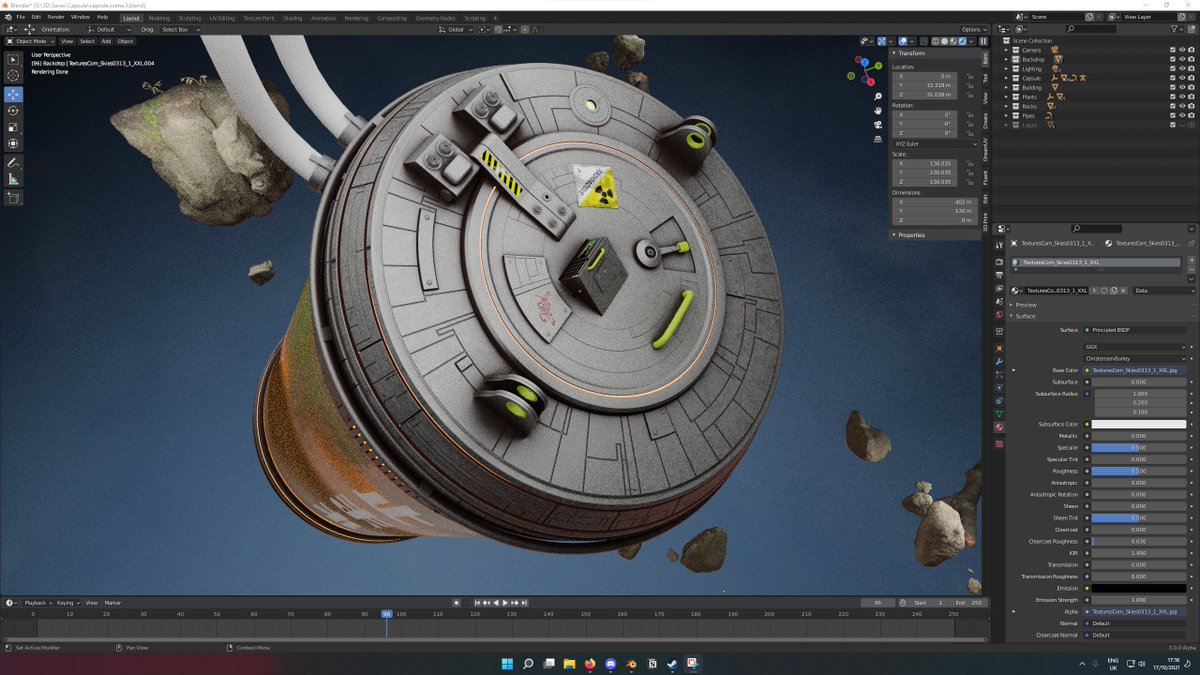Switch to the Shading workspace tab
Viewport: 1200px width, 675px height.
292,18
